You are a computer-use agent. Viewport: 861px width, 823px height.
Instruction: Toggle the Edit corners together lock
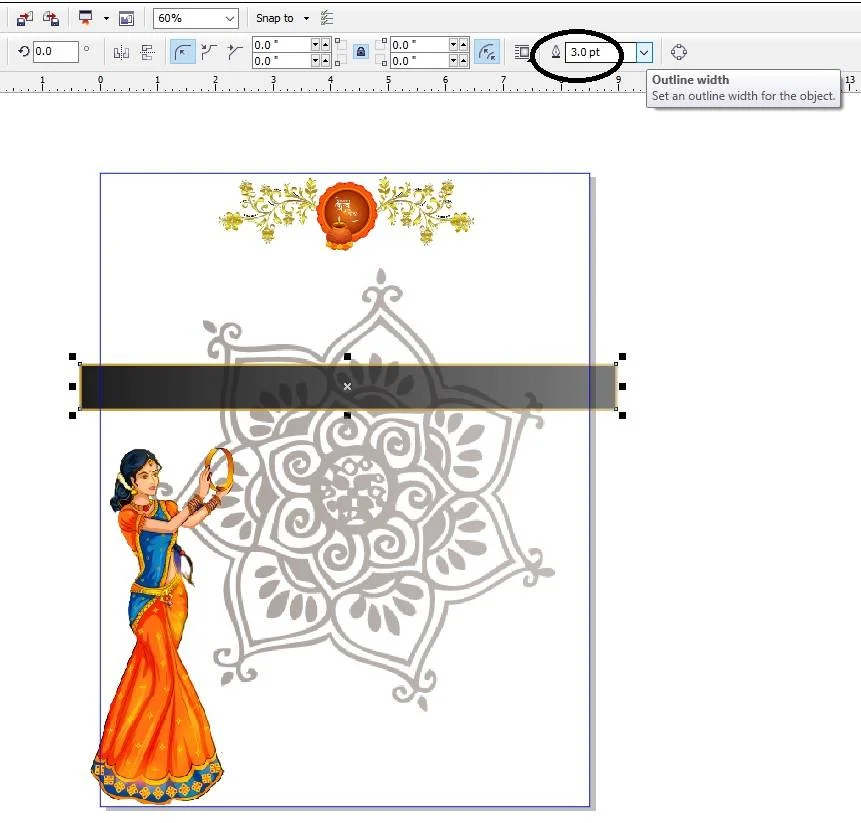click(361, 52)
